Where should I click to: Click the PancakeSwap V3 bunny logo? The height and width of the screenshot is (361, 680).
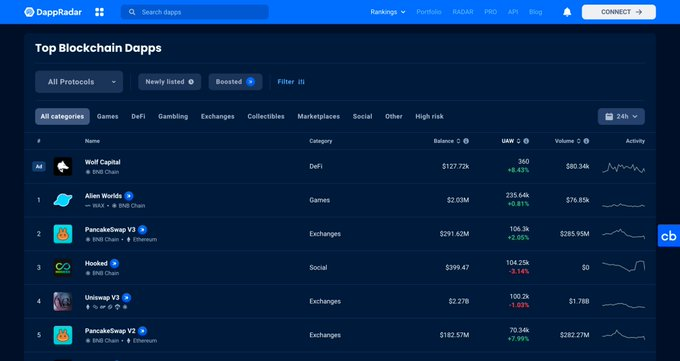(x=63, y=234)
